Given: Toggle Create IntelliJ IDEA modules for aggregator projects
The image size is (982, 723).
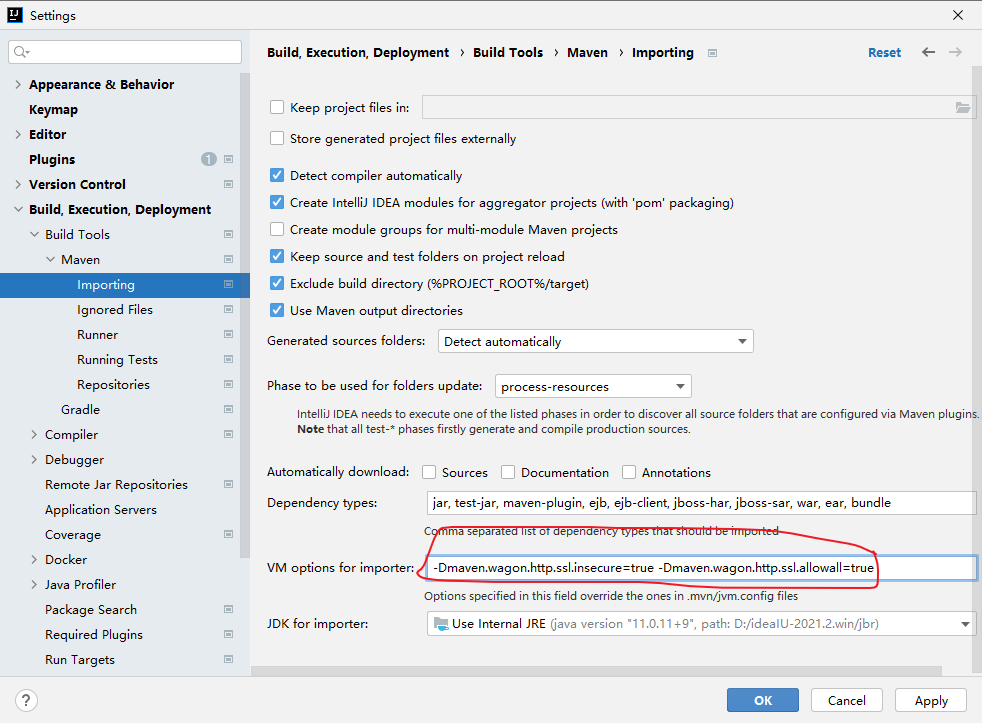Looking at the screenshot, I should [x=277, y=202].
